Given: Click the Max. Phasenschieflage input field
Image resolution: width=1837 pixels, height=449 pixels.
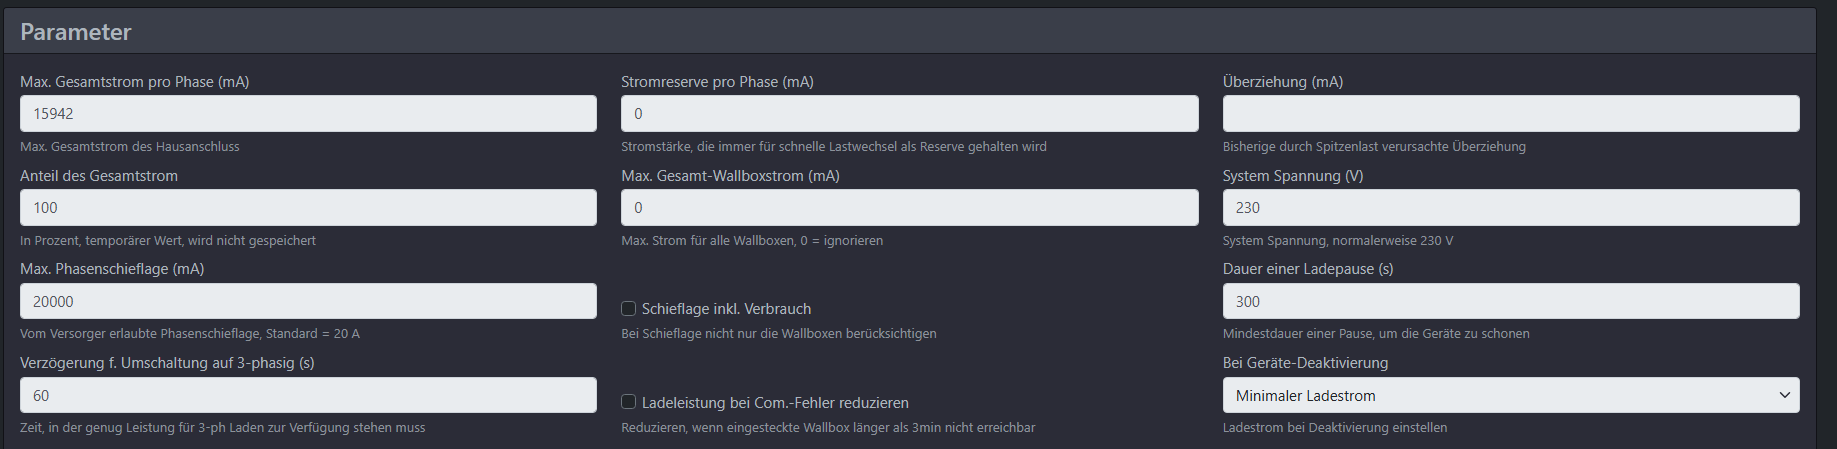Looking at the screenshot, I should pyautogui.click(x=308, y=301).
